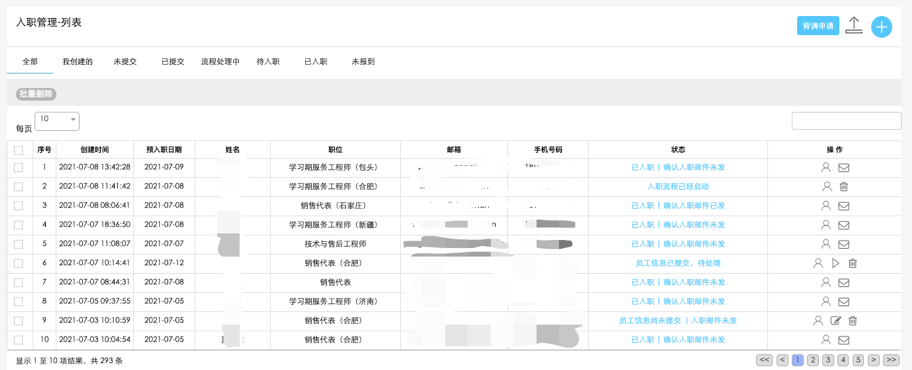Switch to the 已提交 tab

tap(173, 61)
